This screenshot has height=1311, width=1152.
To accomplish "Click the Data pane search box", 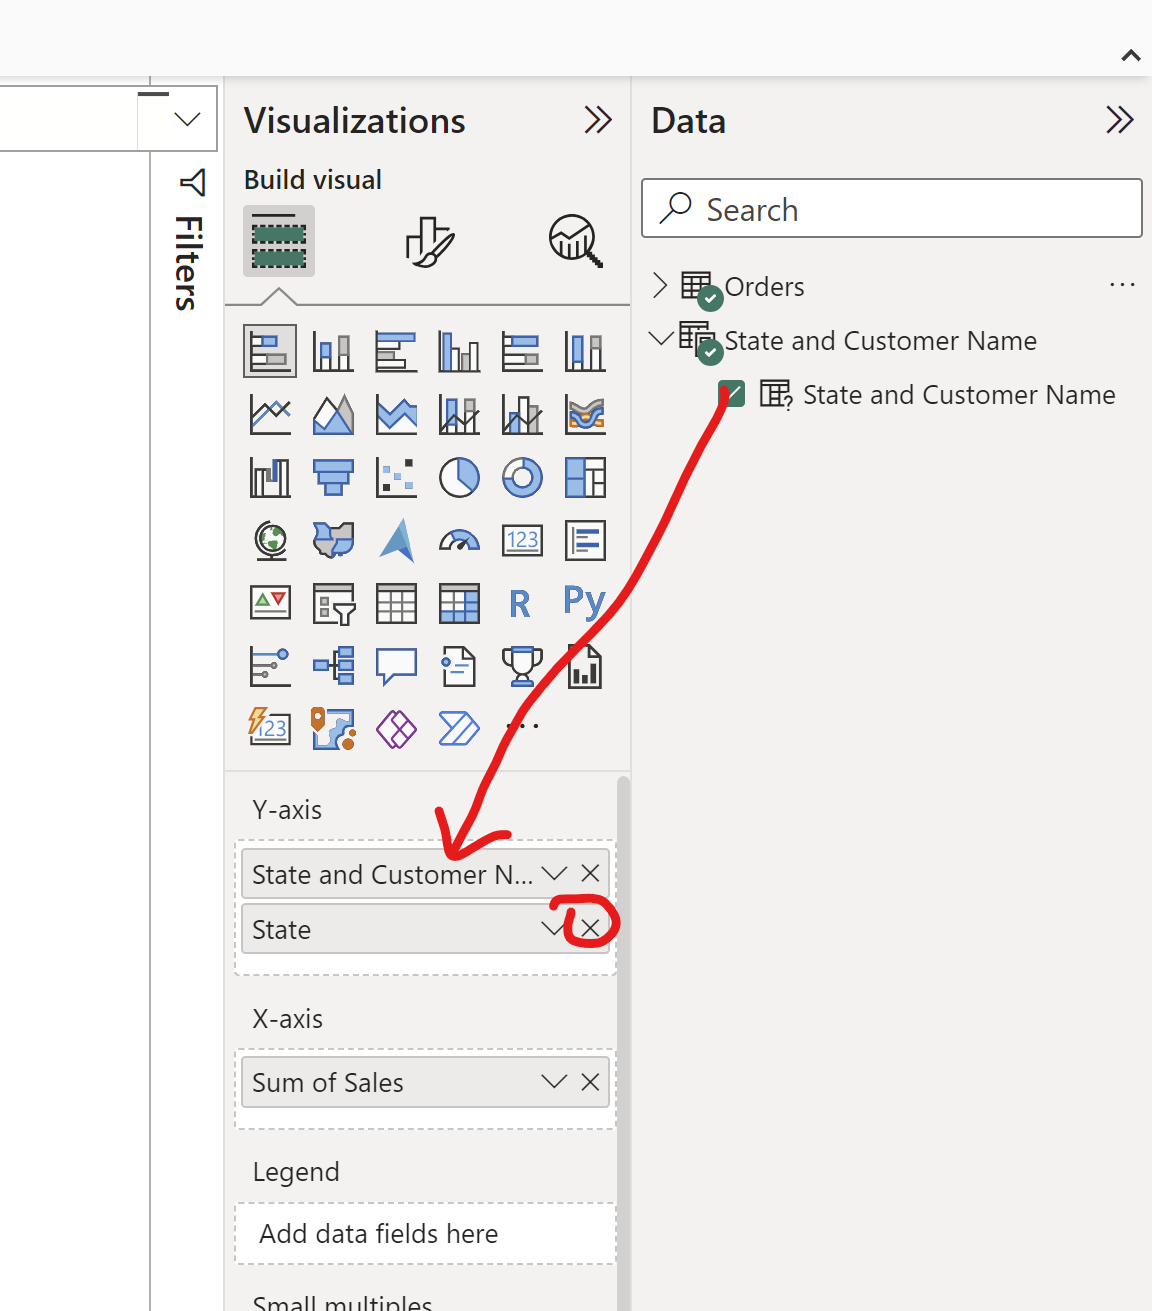I will 891,209.
